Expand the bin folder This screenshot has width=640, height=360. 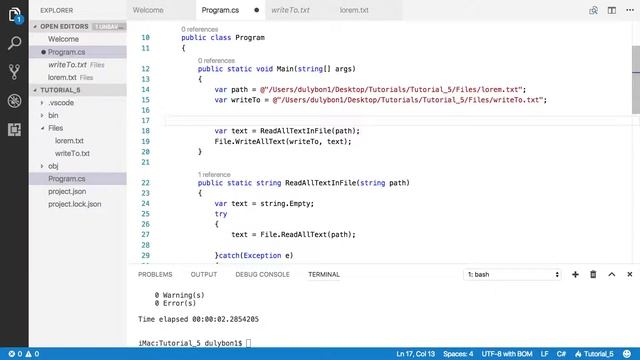[53, 116]
